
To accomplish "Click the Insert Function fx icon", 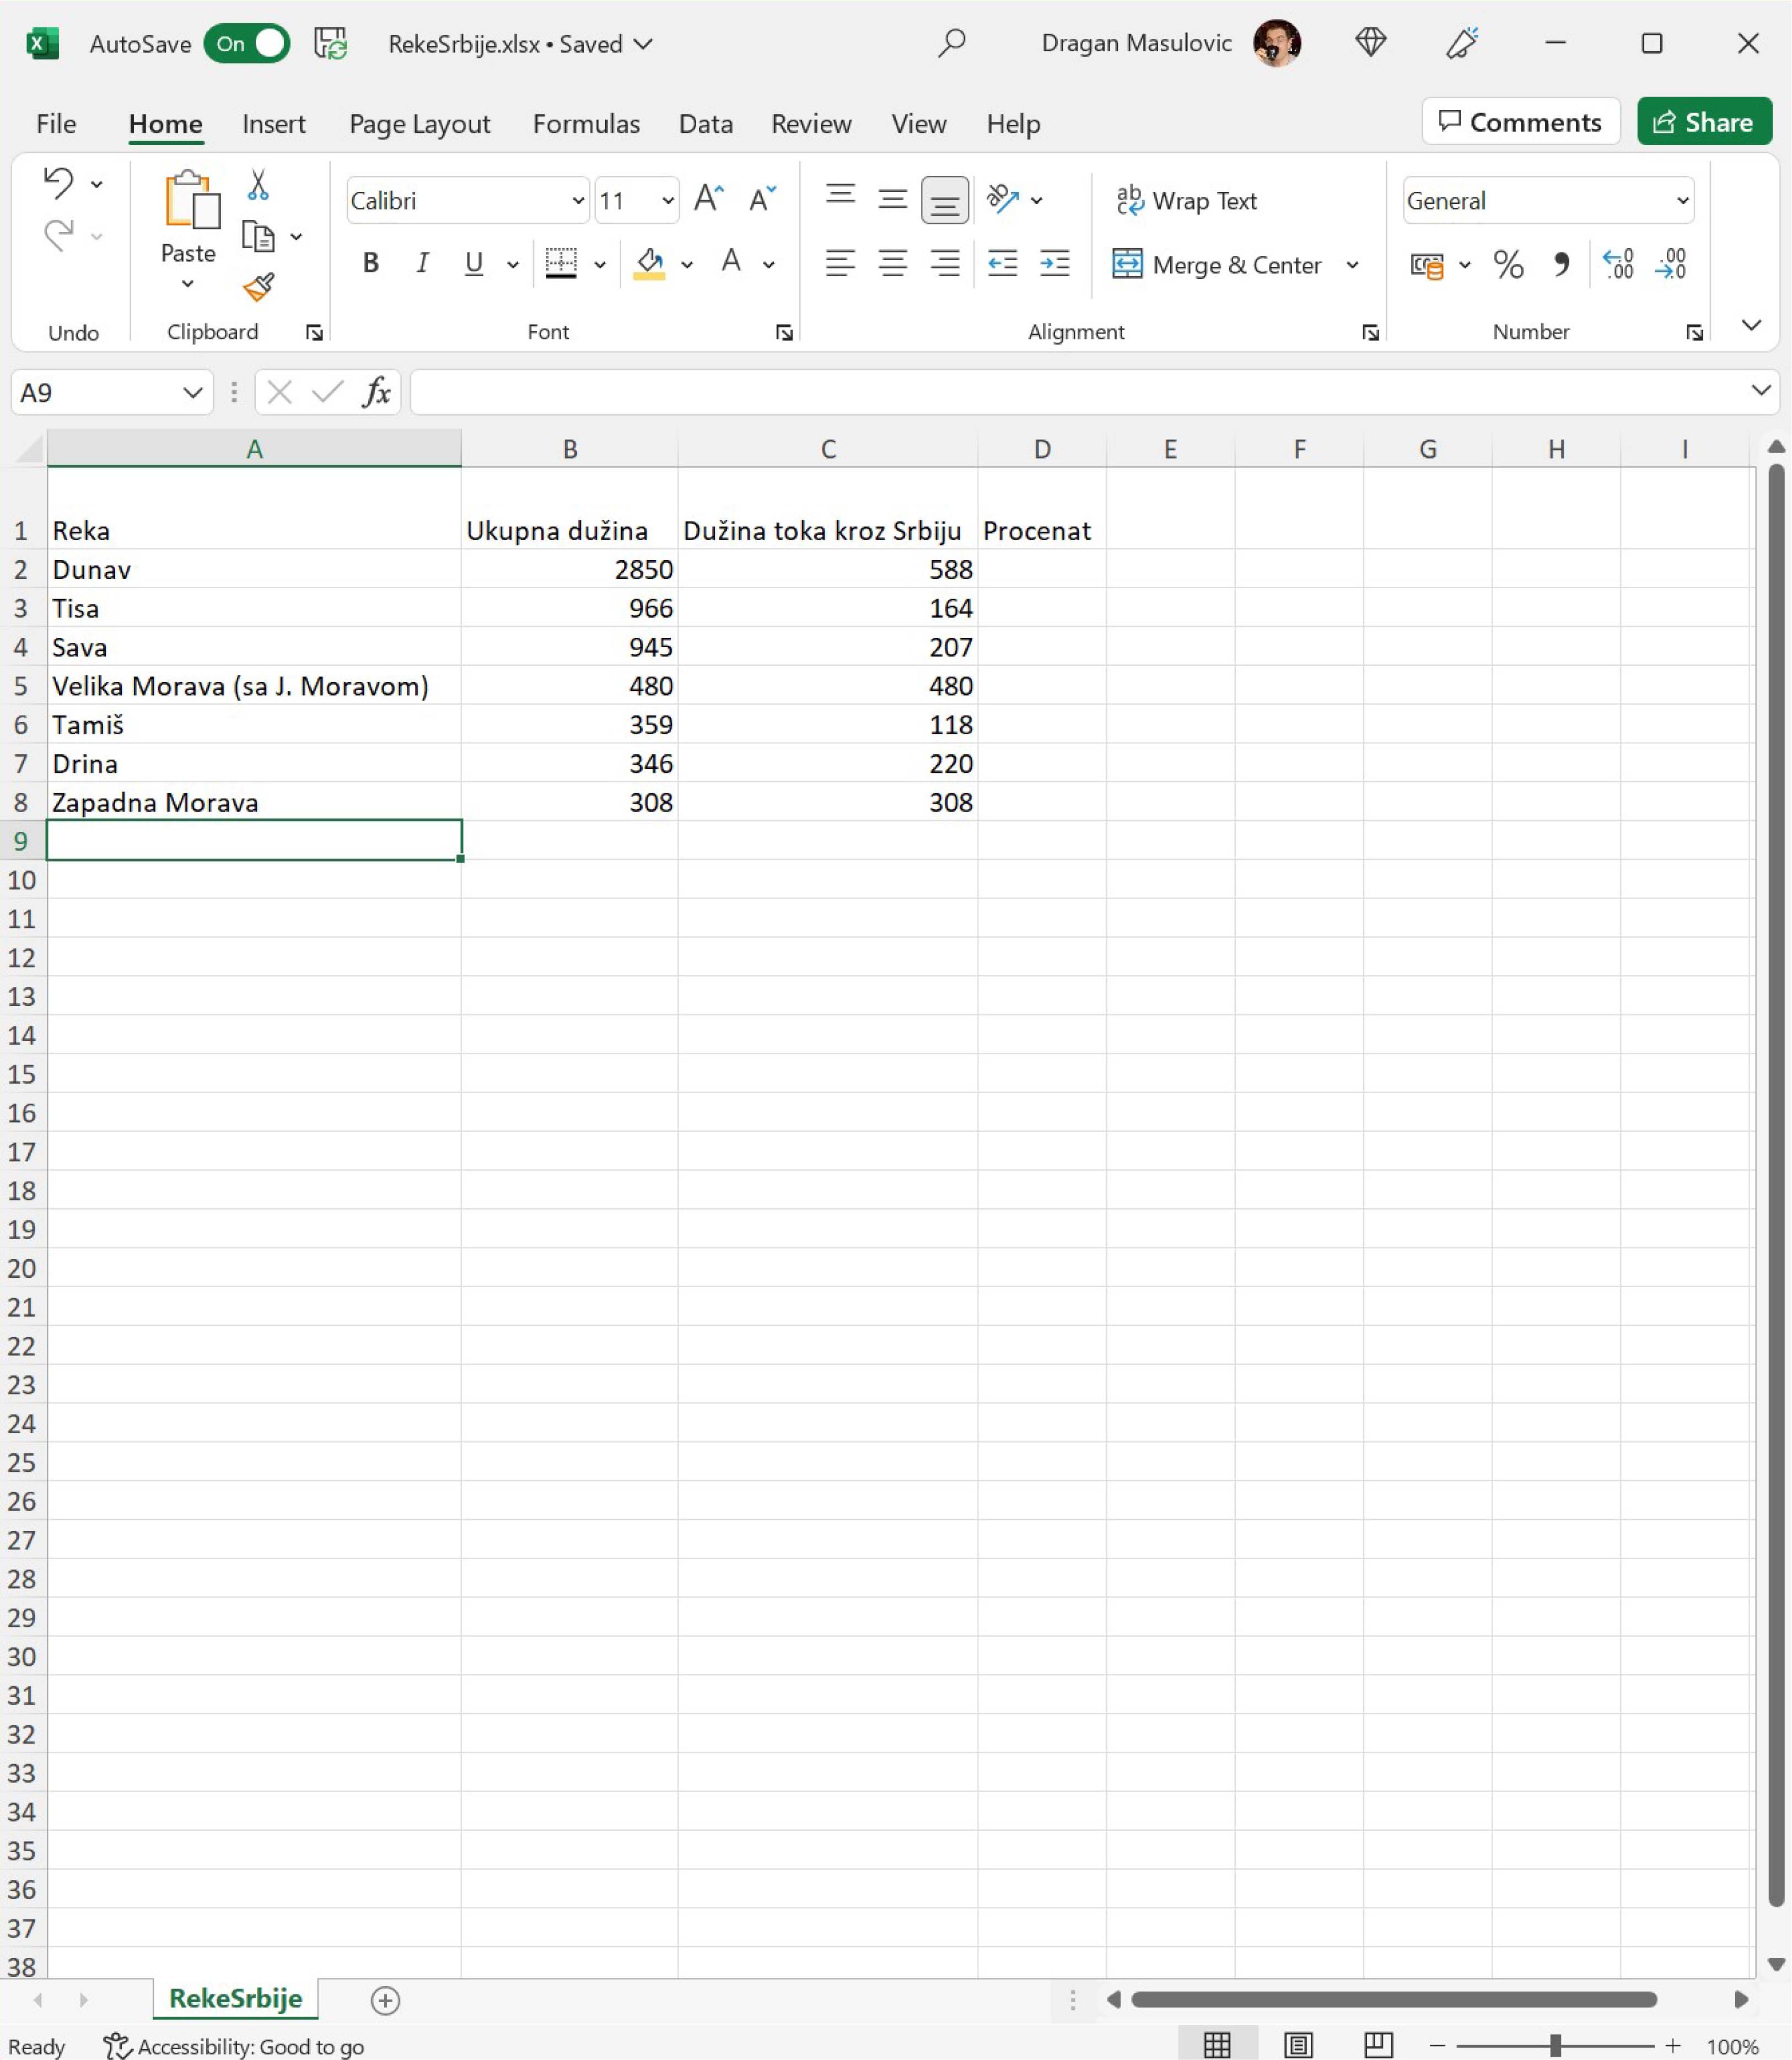I will tap(376, 392).
